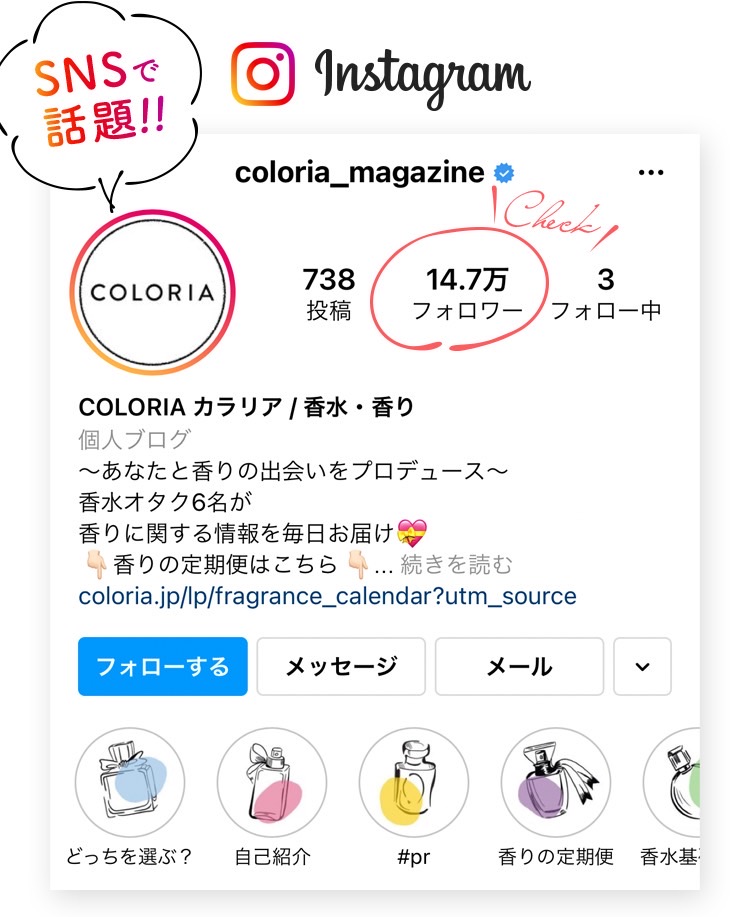
Task: Open the 自己紹介 story highlight
Action: tap(272, 782)
